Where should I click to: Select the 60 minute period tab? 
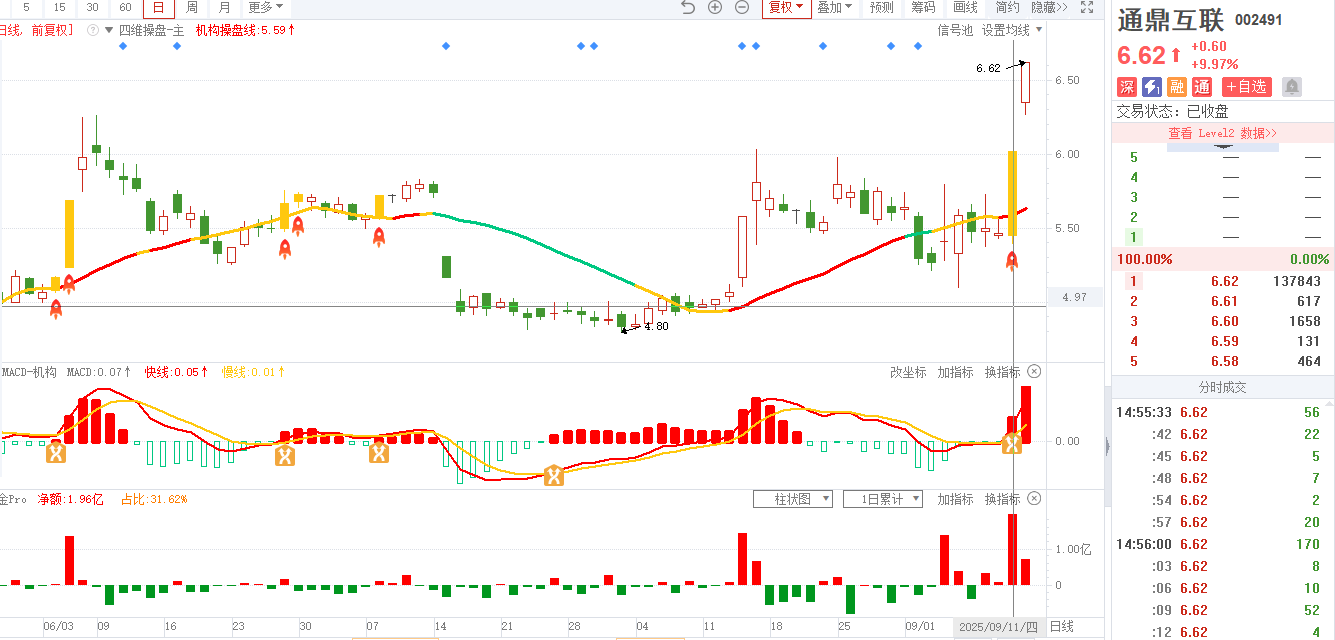point(125,7)
